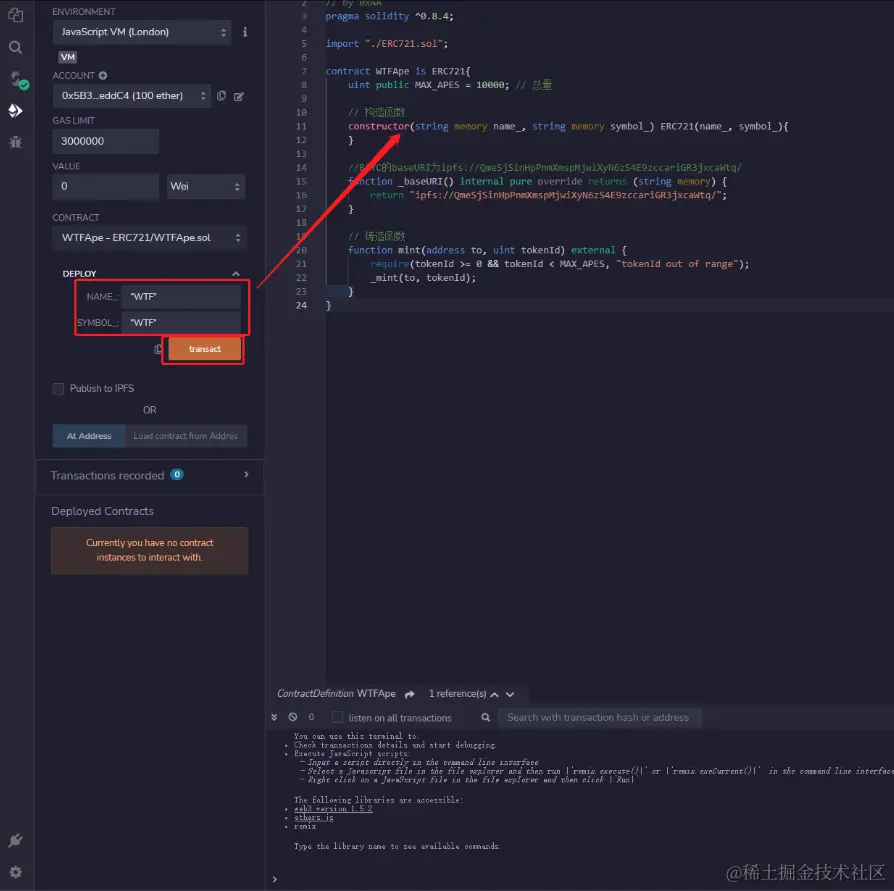Image resolution: width=894 pixels, height=891 pixels.
Task: Expand the Transactions recorded section
Action: (246, 475)
